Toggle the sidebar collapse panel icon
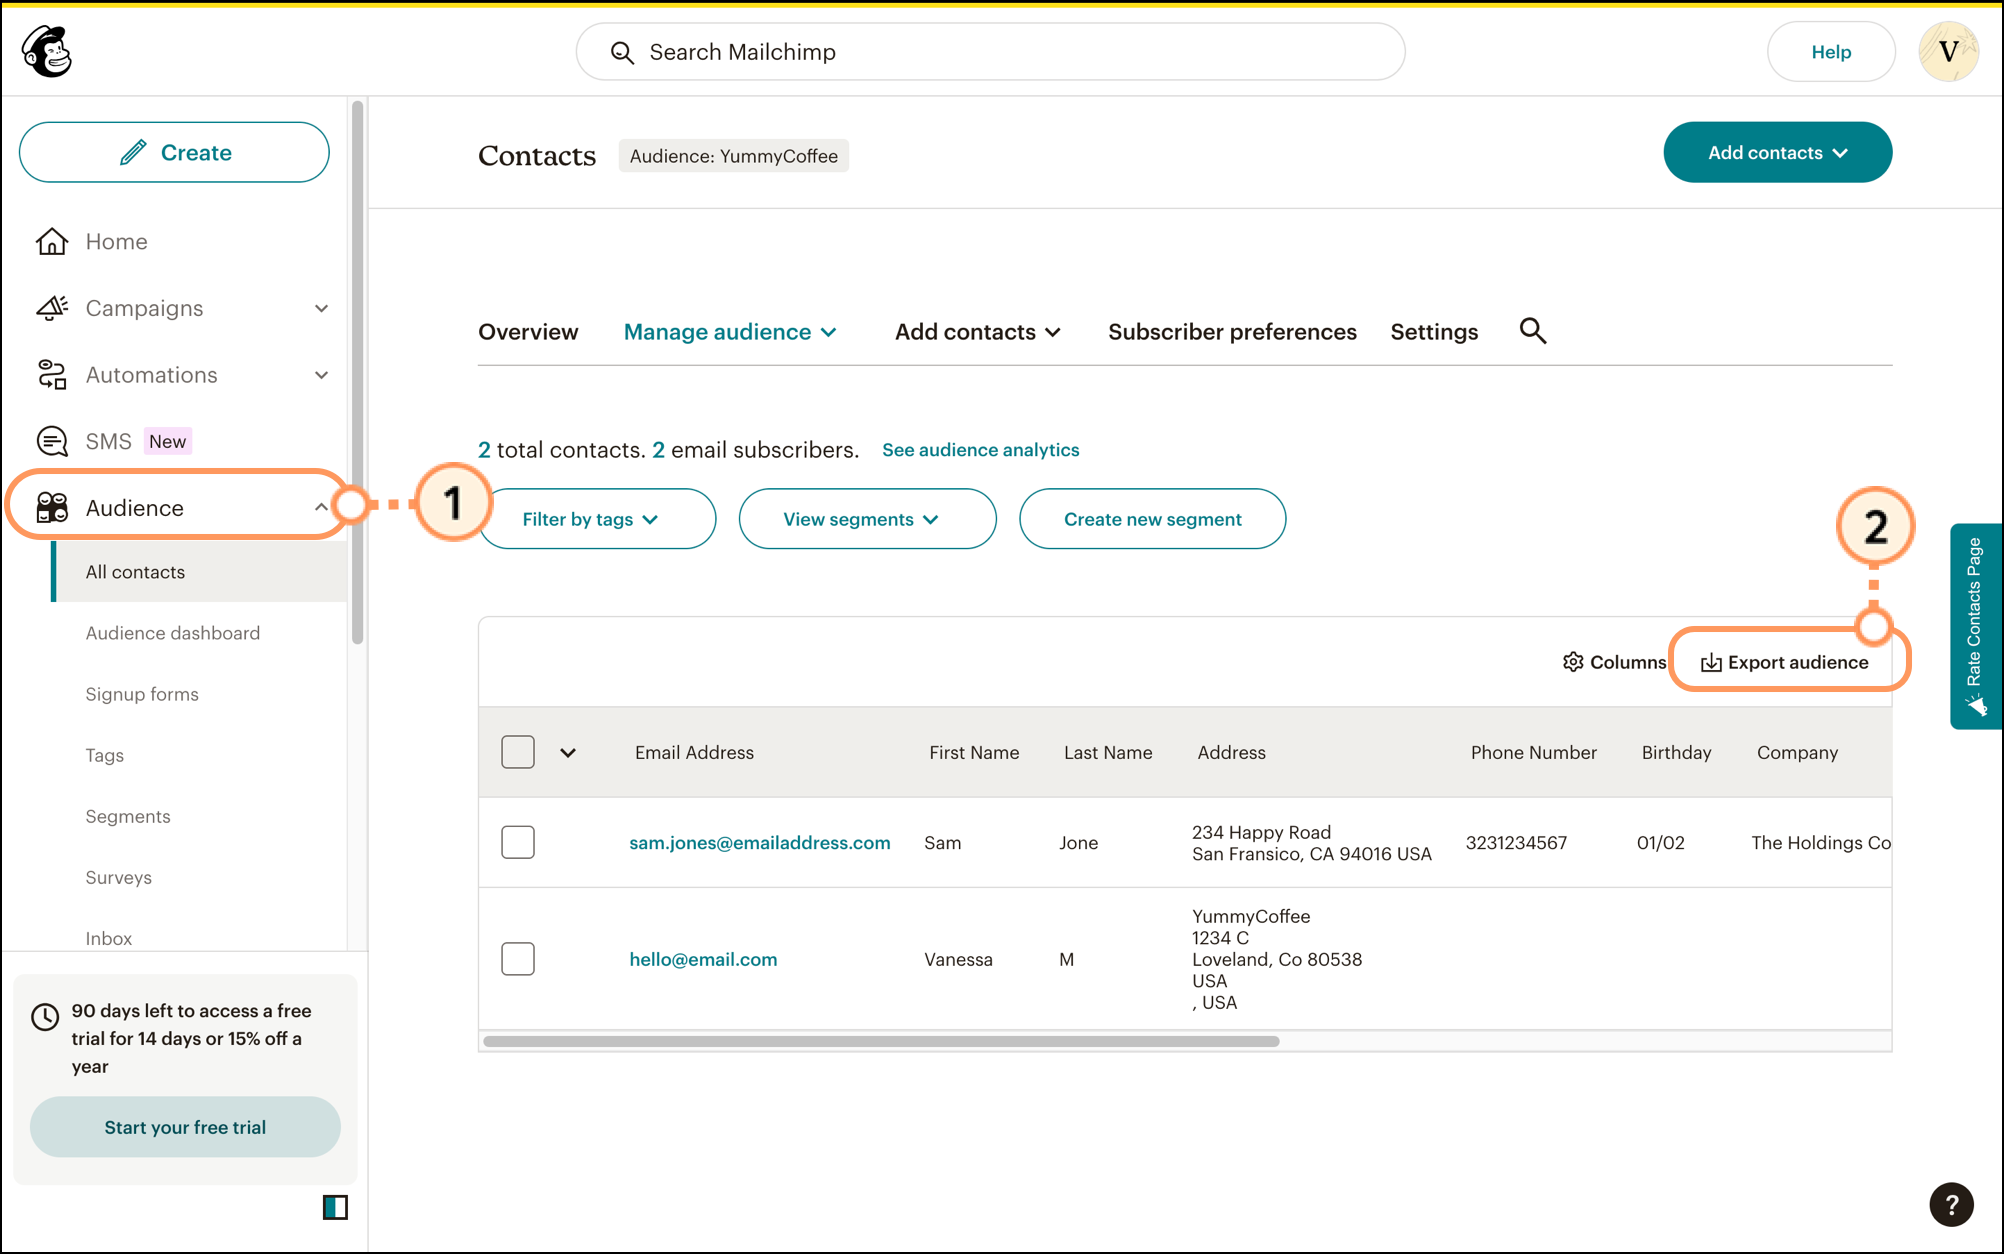The width and height of the screenshot is (2004, 1254). click(x=335, y=1207)
